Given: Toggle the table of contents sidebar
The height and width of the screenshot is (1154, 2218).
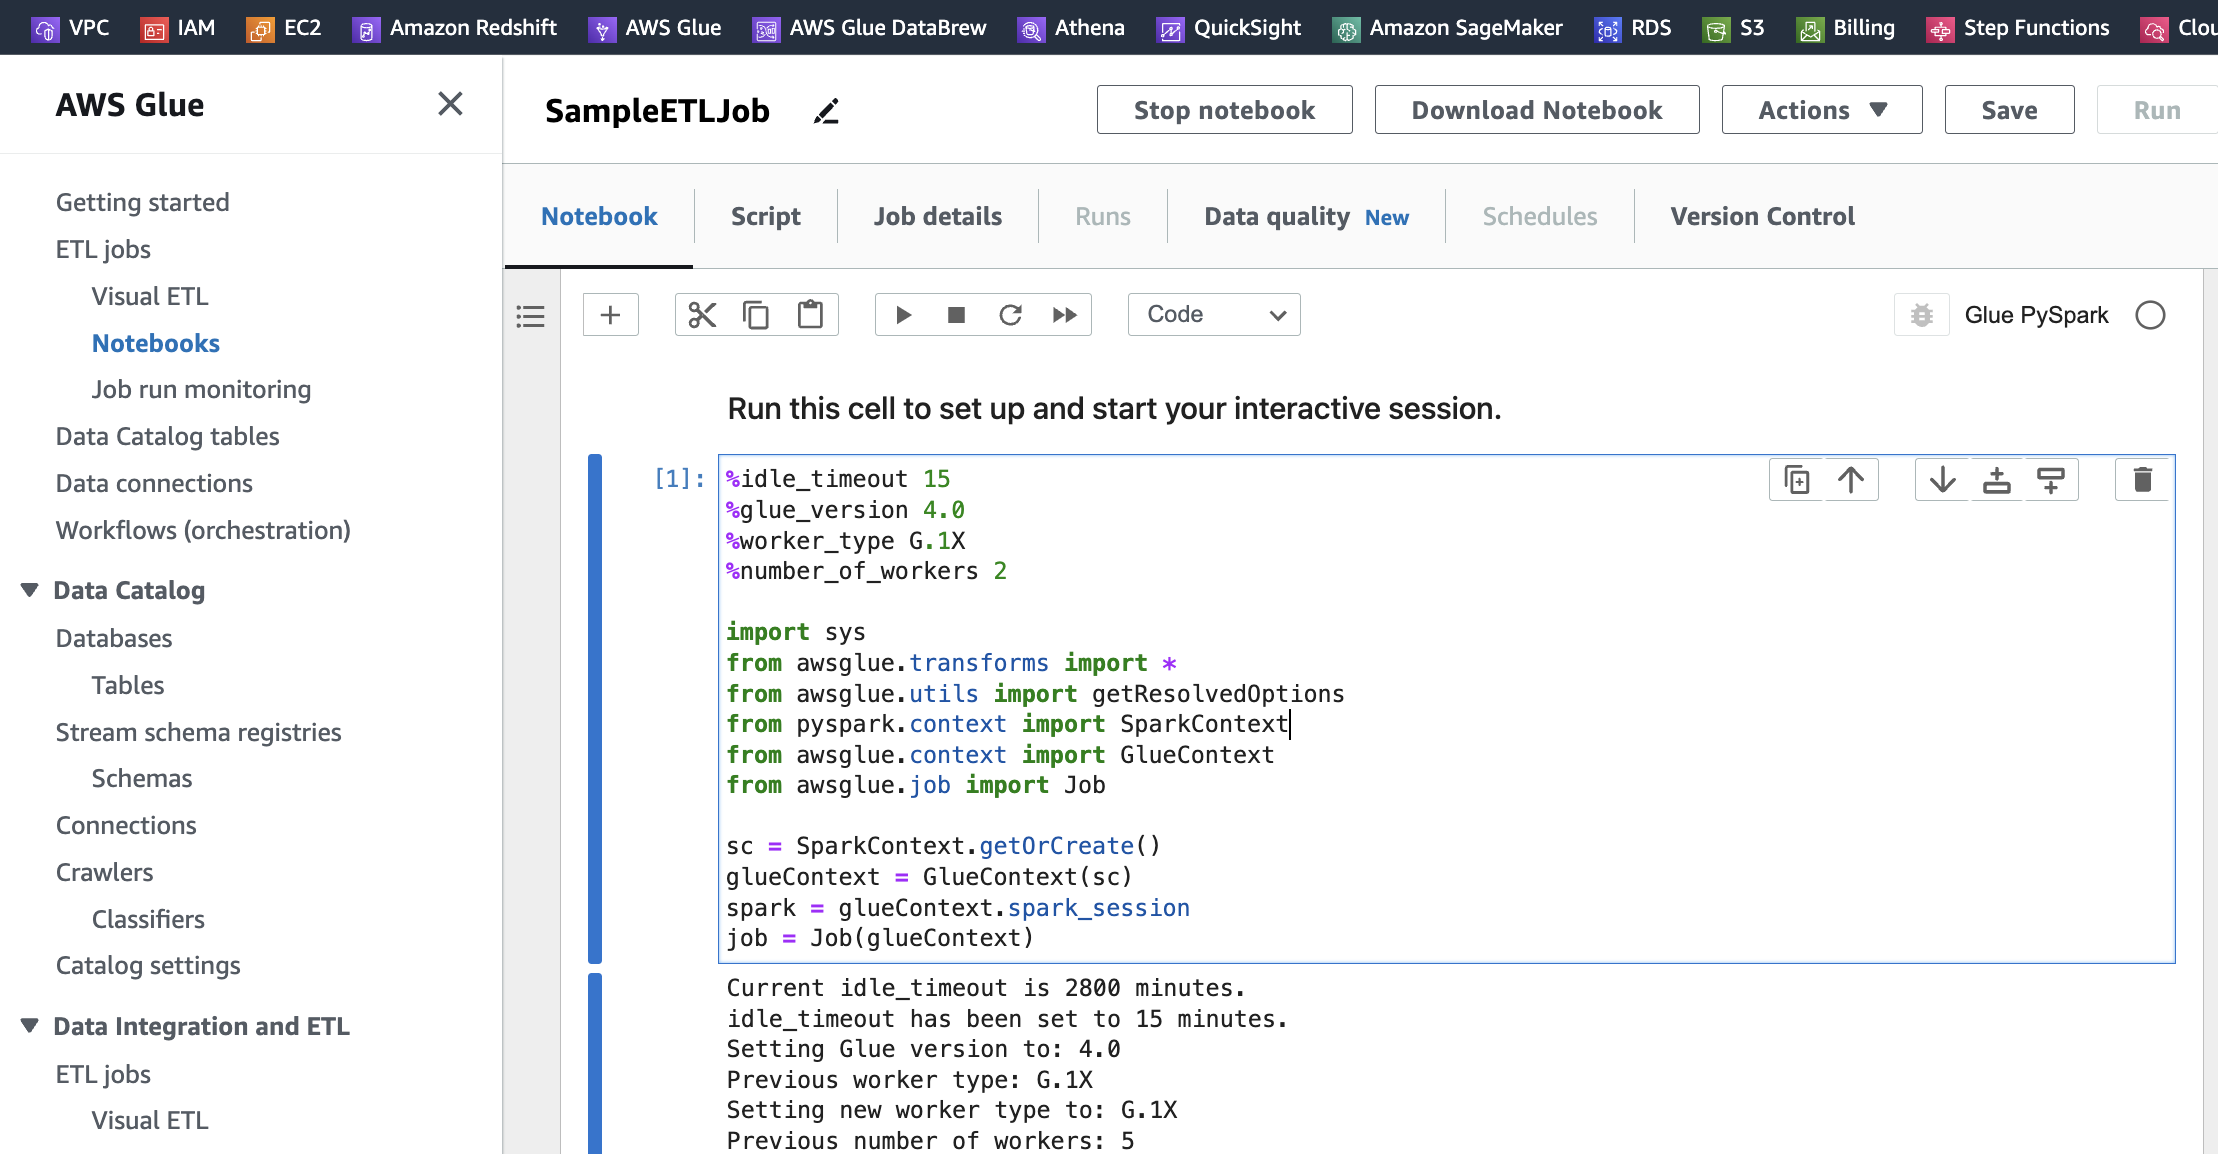Looking at the screenshot, I should pos(530,316).
